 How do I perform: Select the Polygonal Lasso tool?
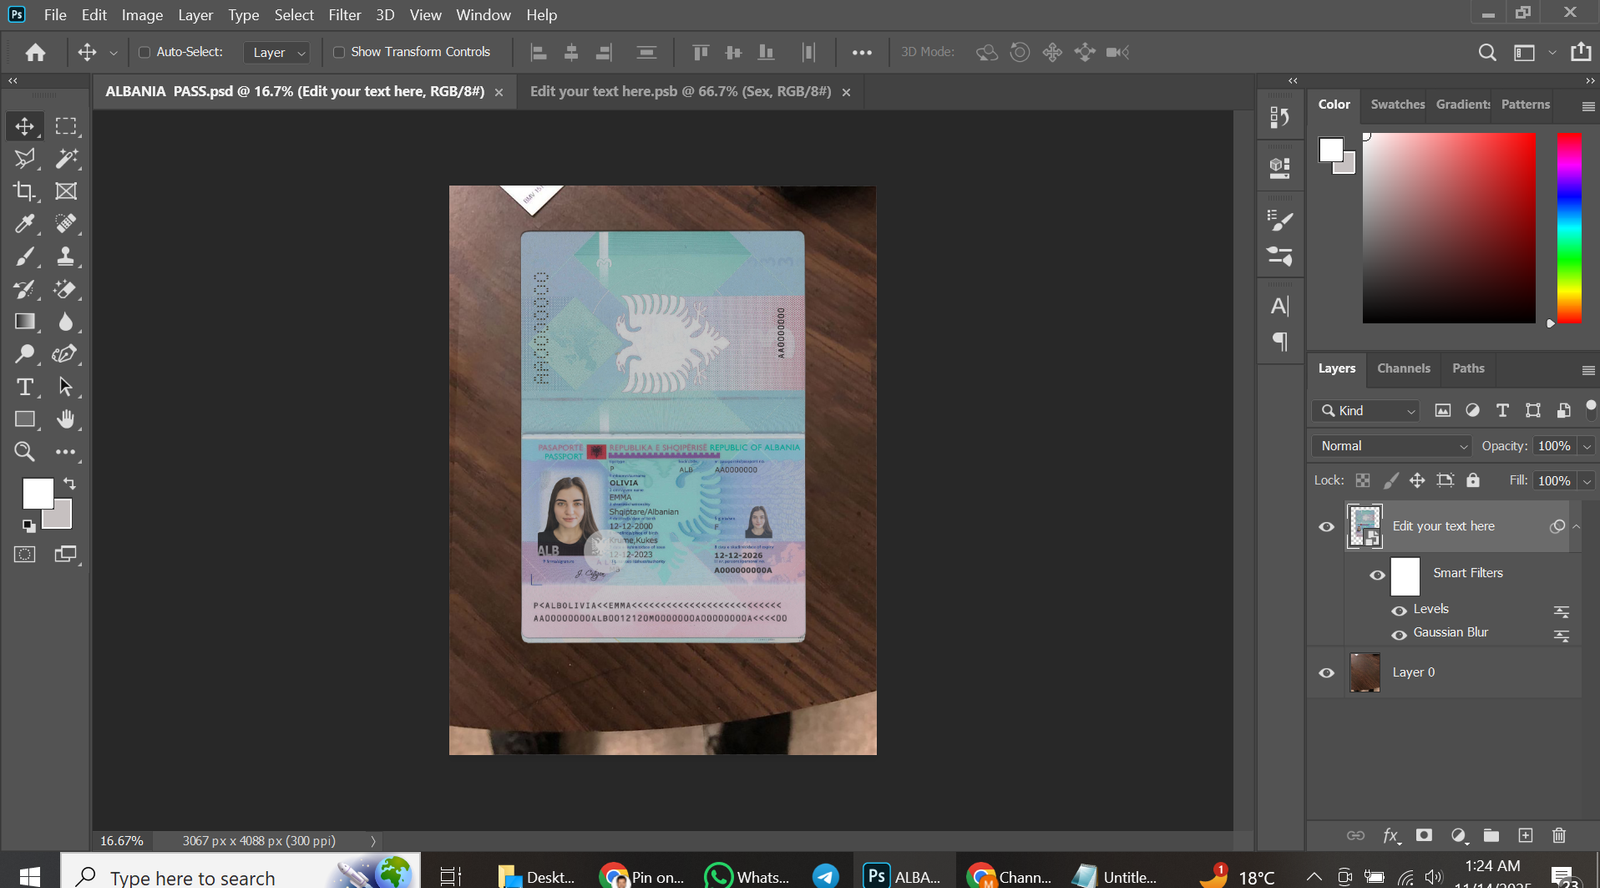pos(25,158)
